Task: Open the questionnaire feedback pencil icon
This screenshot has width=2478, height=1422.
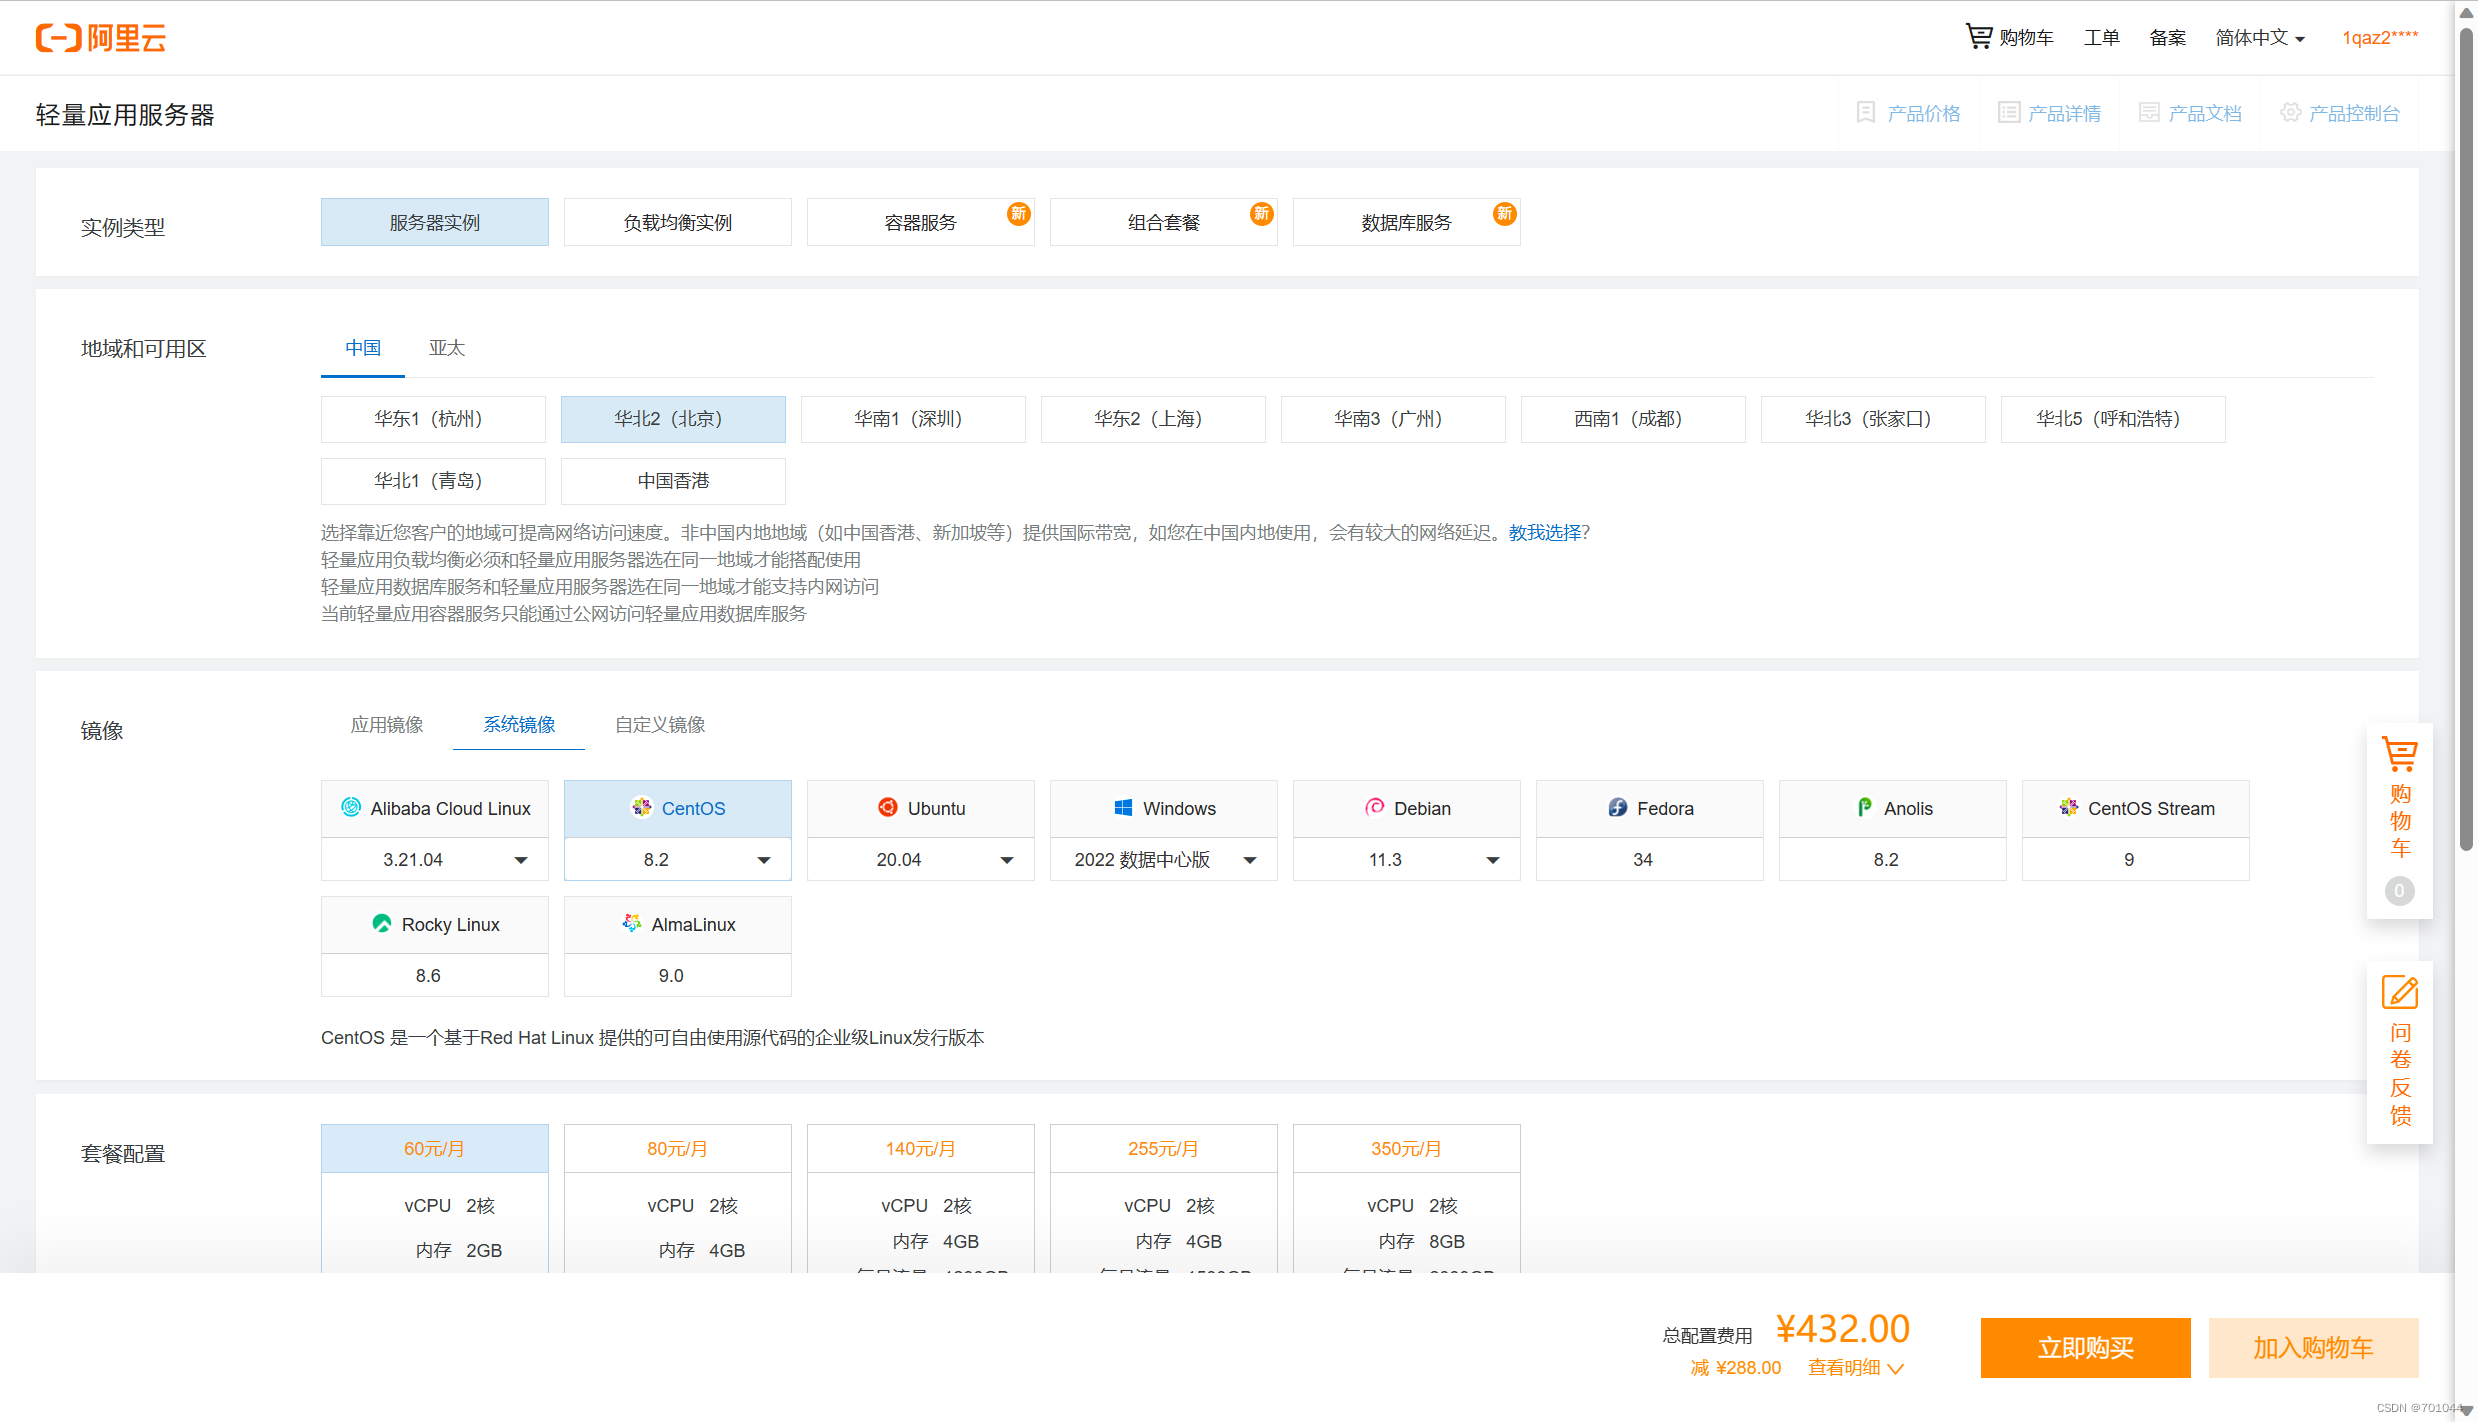Action: coord(2399,993)
